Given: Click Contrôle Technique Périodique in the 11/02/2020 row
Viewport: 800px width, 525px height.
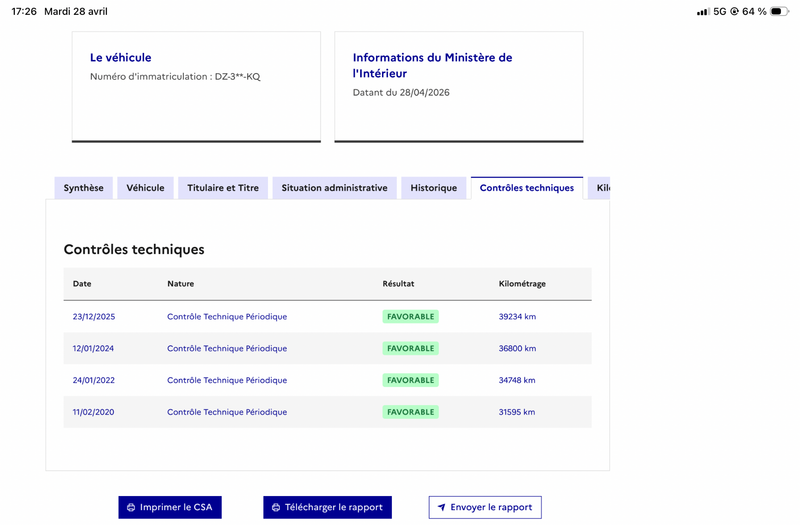Looking at the screenshot, I should 227,412.
